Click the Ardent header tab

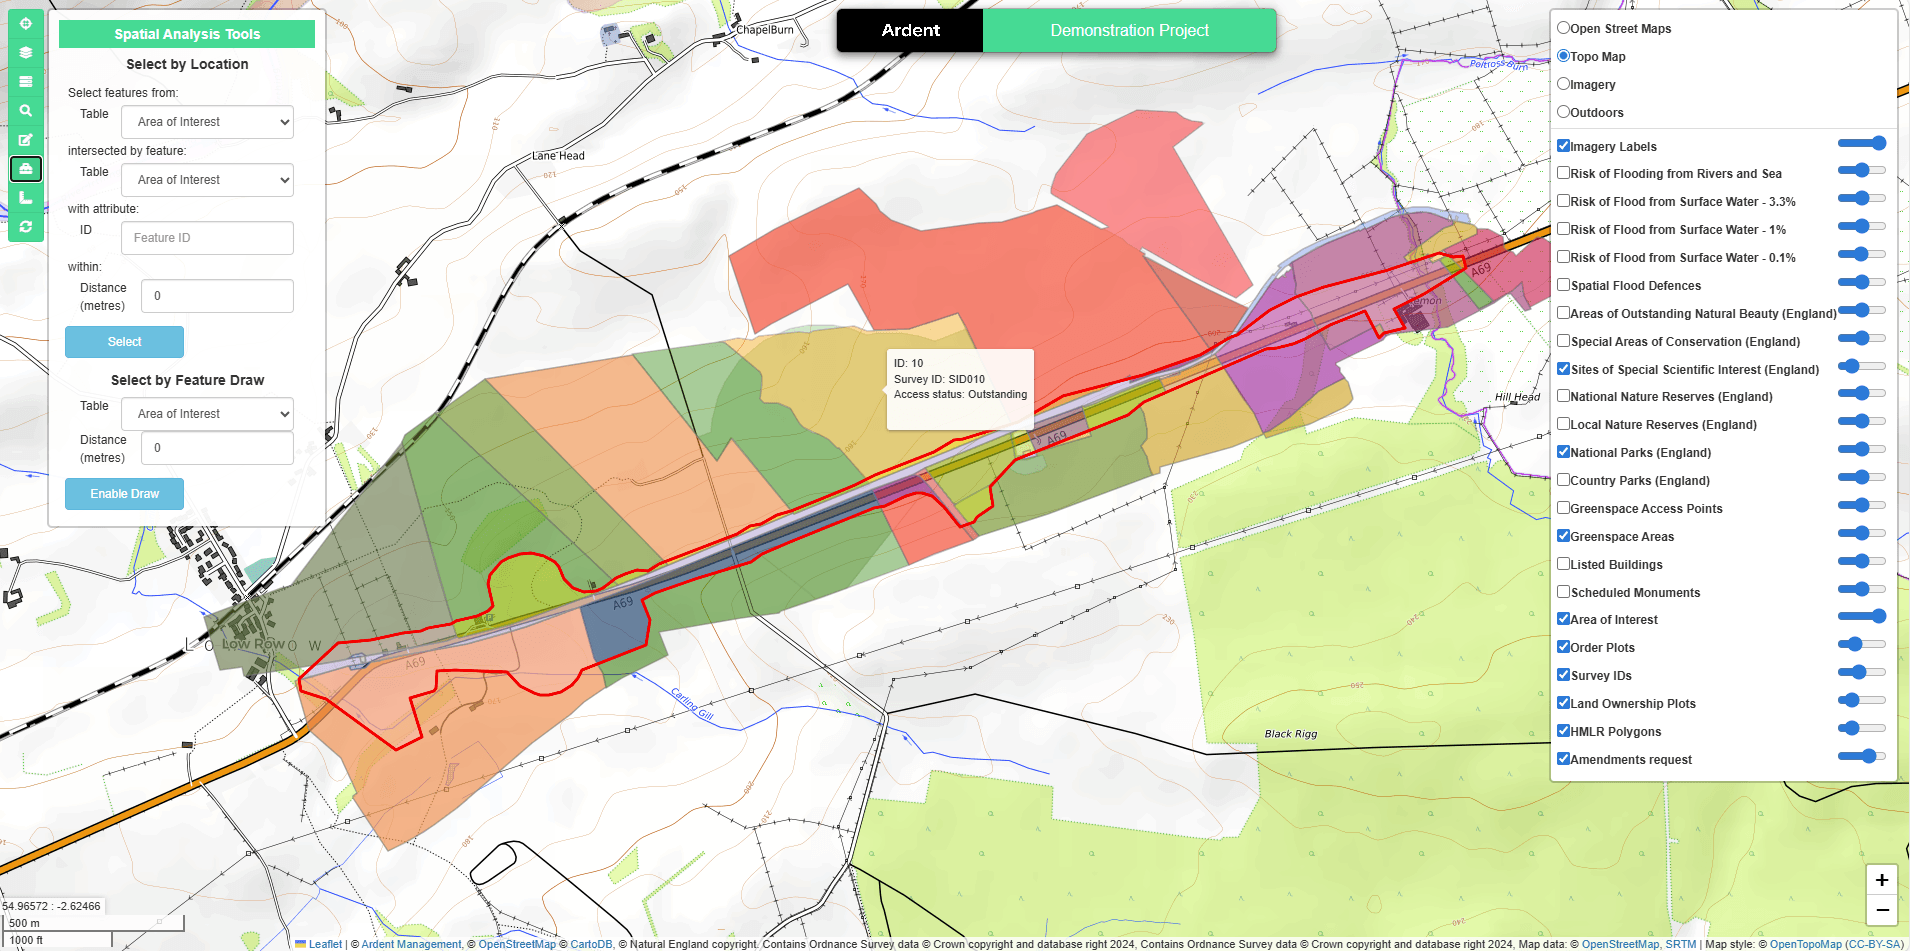(910, 31)
